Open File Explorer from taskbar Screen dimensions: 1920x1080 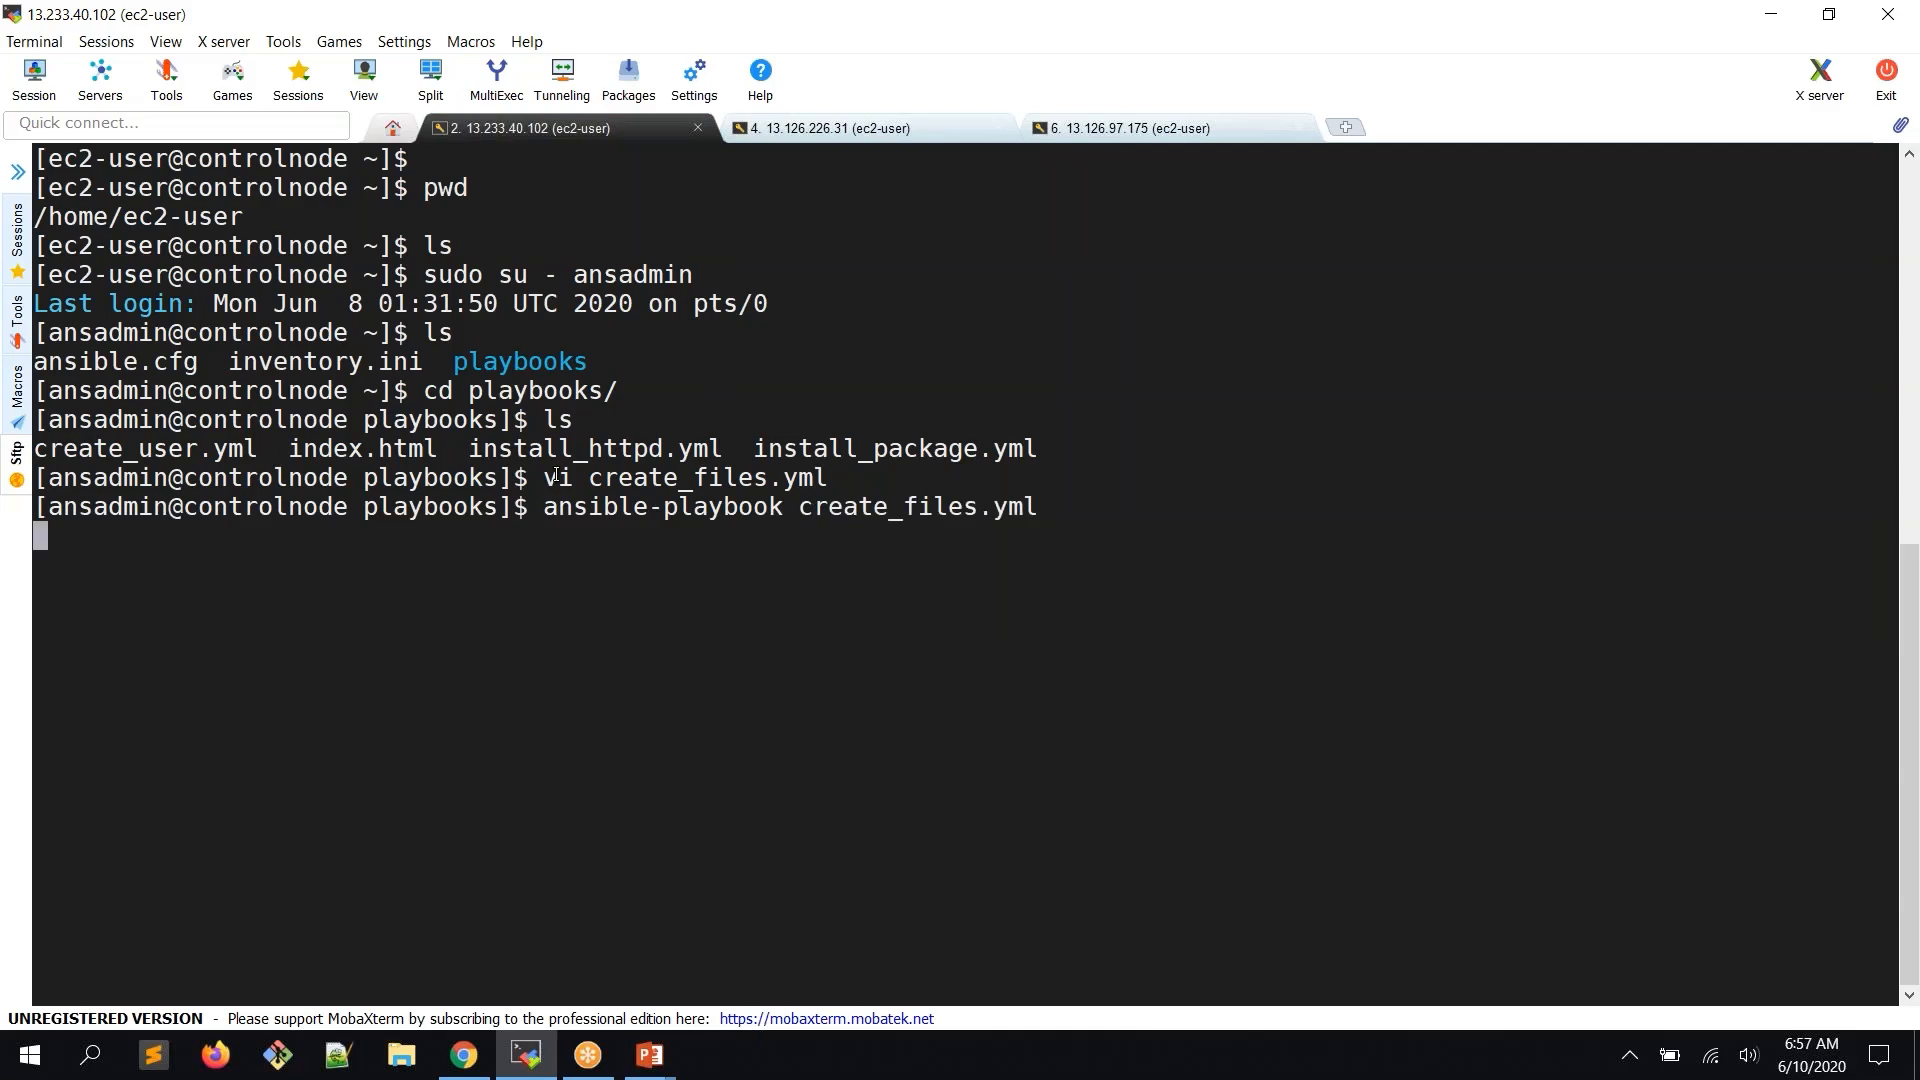coord(401,1055)
